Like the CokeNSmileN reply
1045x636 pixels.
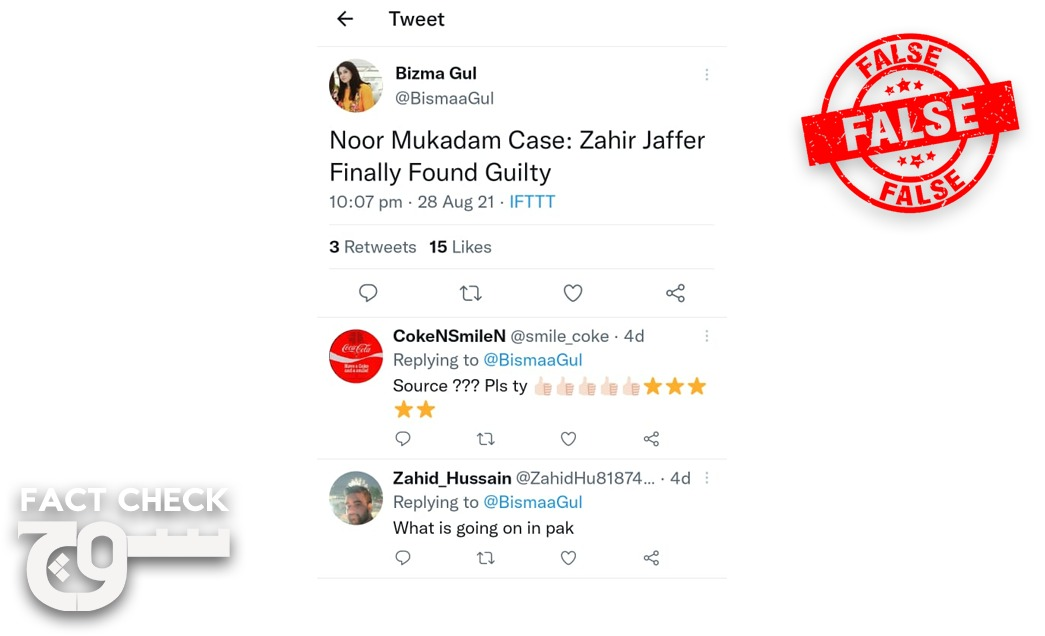pos(568,439)
